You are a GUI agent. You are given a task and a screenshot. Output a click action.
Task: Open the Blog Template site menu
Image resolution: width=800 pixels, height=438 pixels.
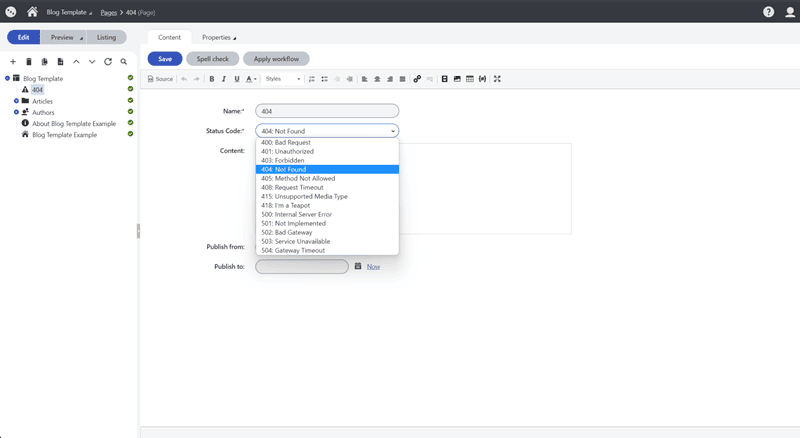(69, 12)
